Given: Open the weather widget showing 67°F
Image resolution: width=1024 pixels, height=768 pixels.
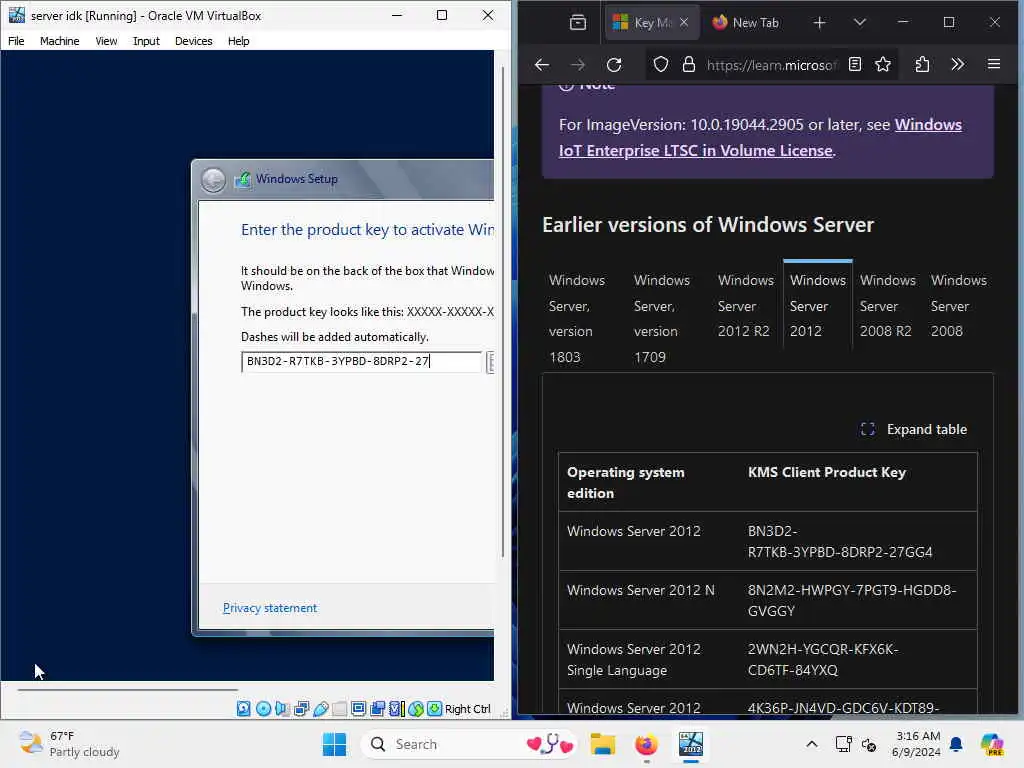Looking at the screenshot, I should point(69,744).
